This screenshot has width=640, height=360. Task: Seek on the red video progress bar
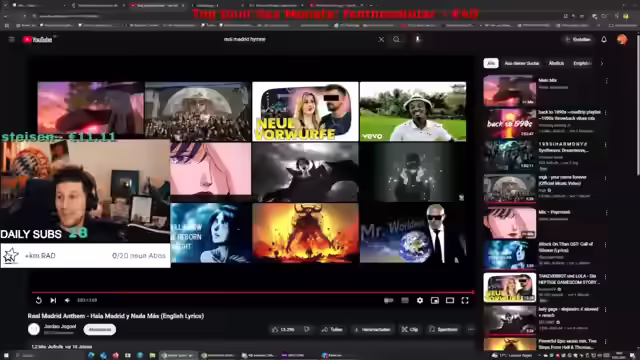tap(252, 292)
